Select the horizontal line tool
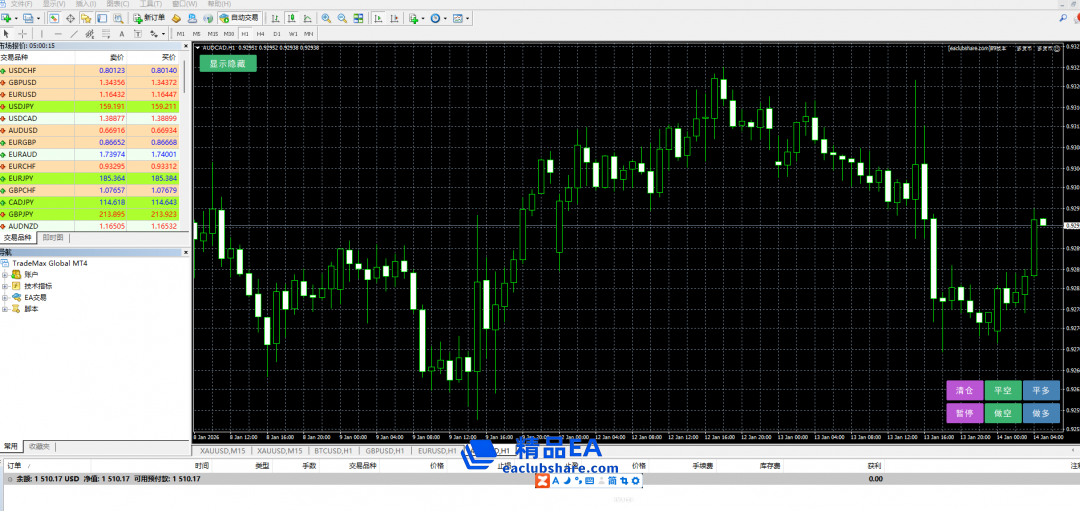Image resolution: width=1080 pixels, height=511 pixels. (x=58, y=34)
